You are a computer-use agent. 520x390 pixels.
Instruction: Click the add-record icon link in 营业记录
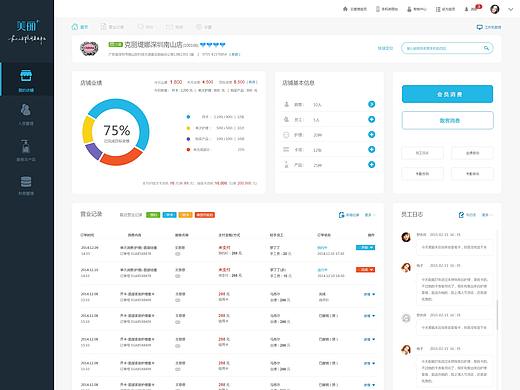coord(349,215)
